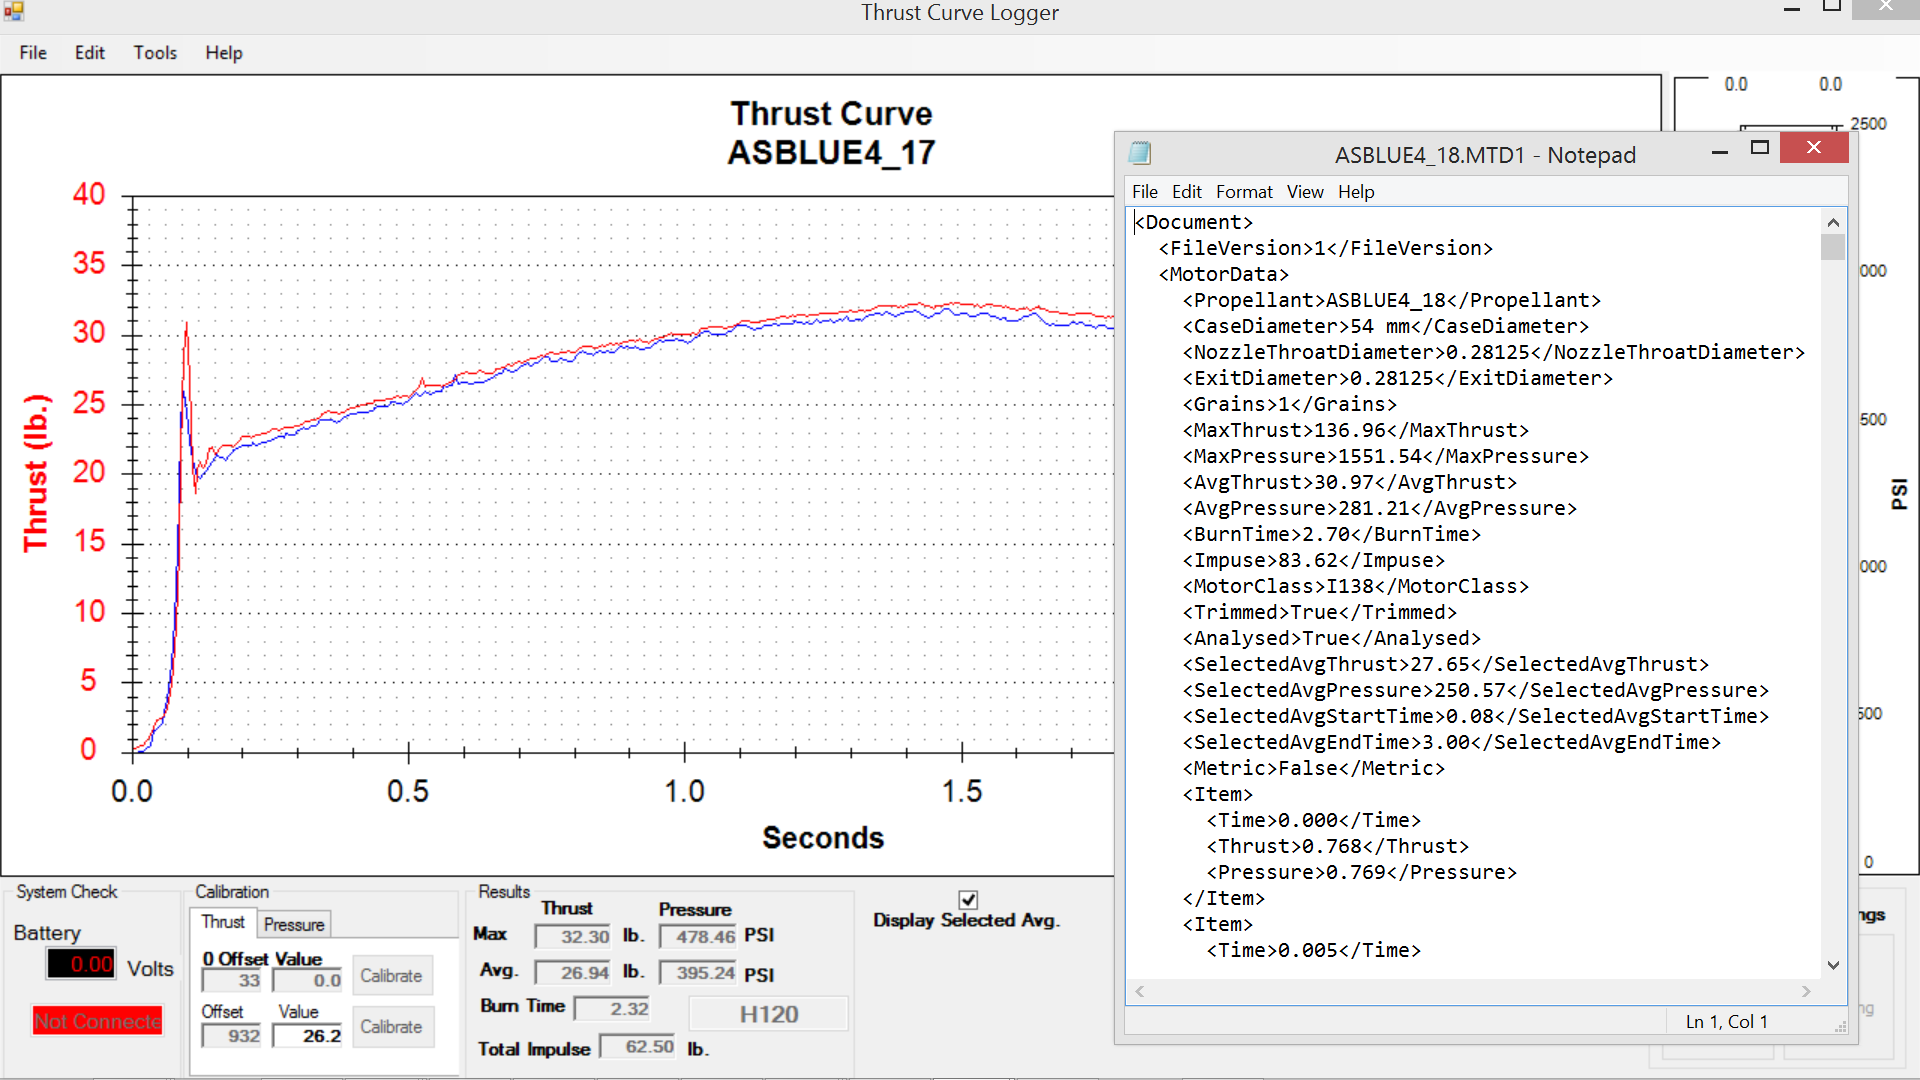
Task: Open Notepad's Help menu
Action: coord(1356,192)
